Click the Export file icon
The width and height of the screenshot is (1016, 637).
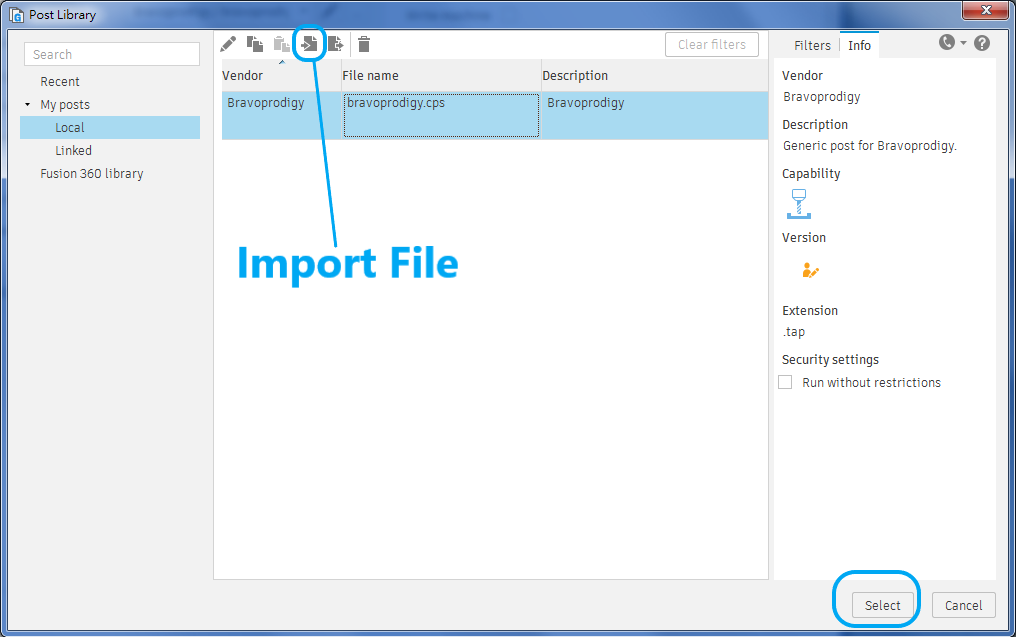tap(336, 44)
